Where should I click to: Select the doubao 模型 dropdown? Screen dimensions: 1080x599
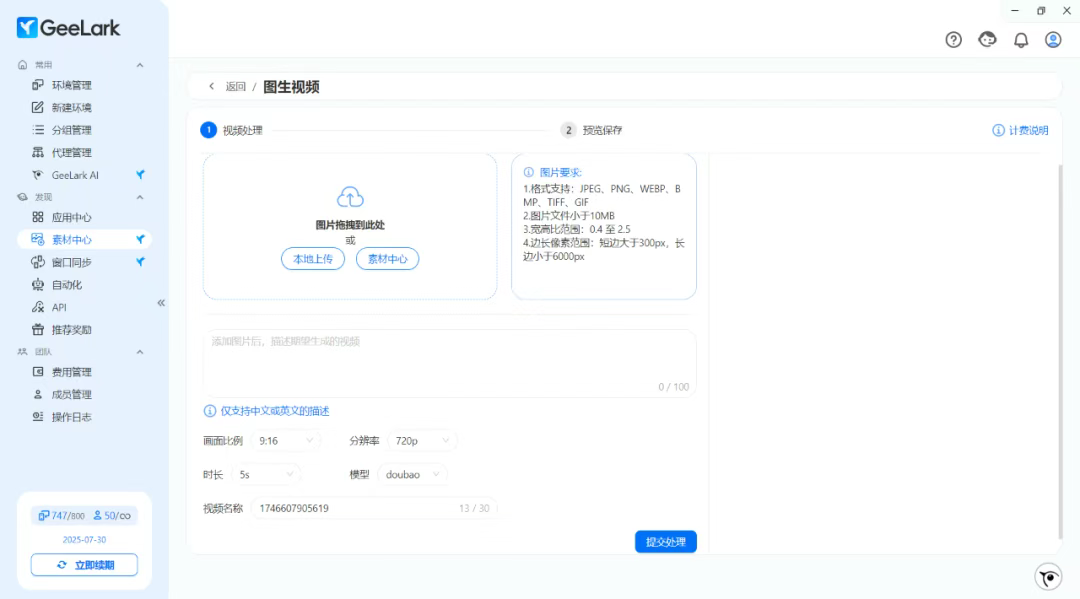pos(413,475)
